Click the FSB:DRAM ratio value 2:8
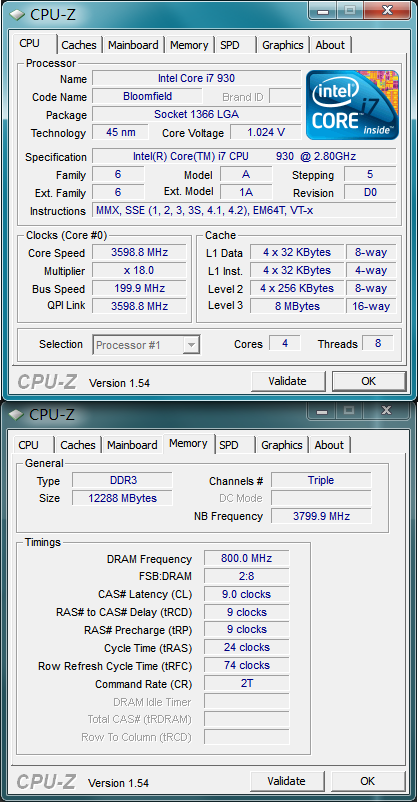The width and height of the screenshot is (418, 802). click(247, 576)
